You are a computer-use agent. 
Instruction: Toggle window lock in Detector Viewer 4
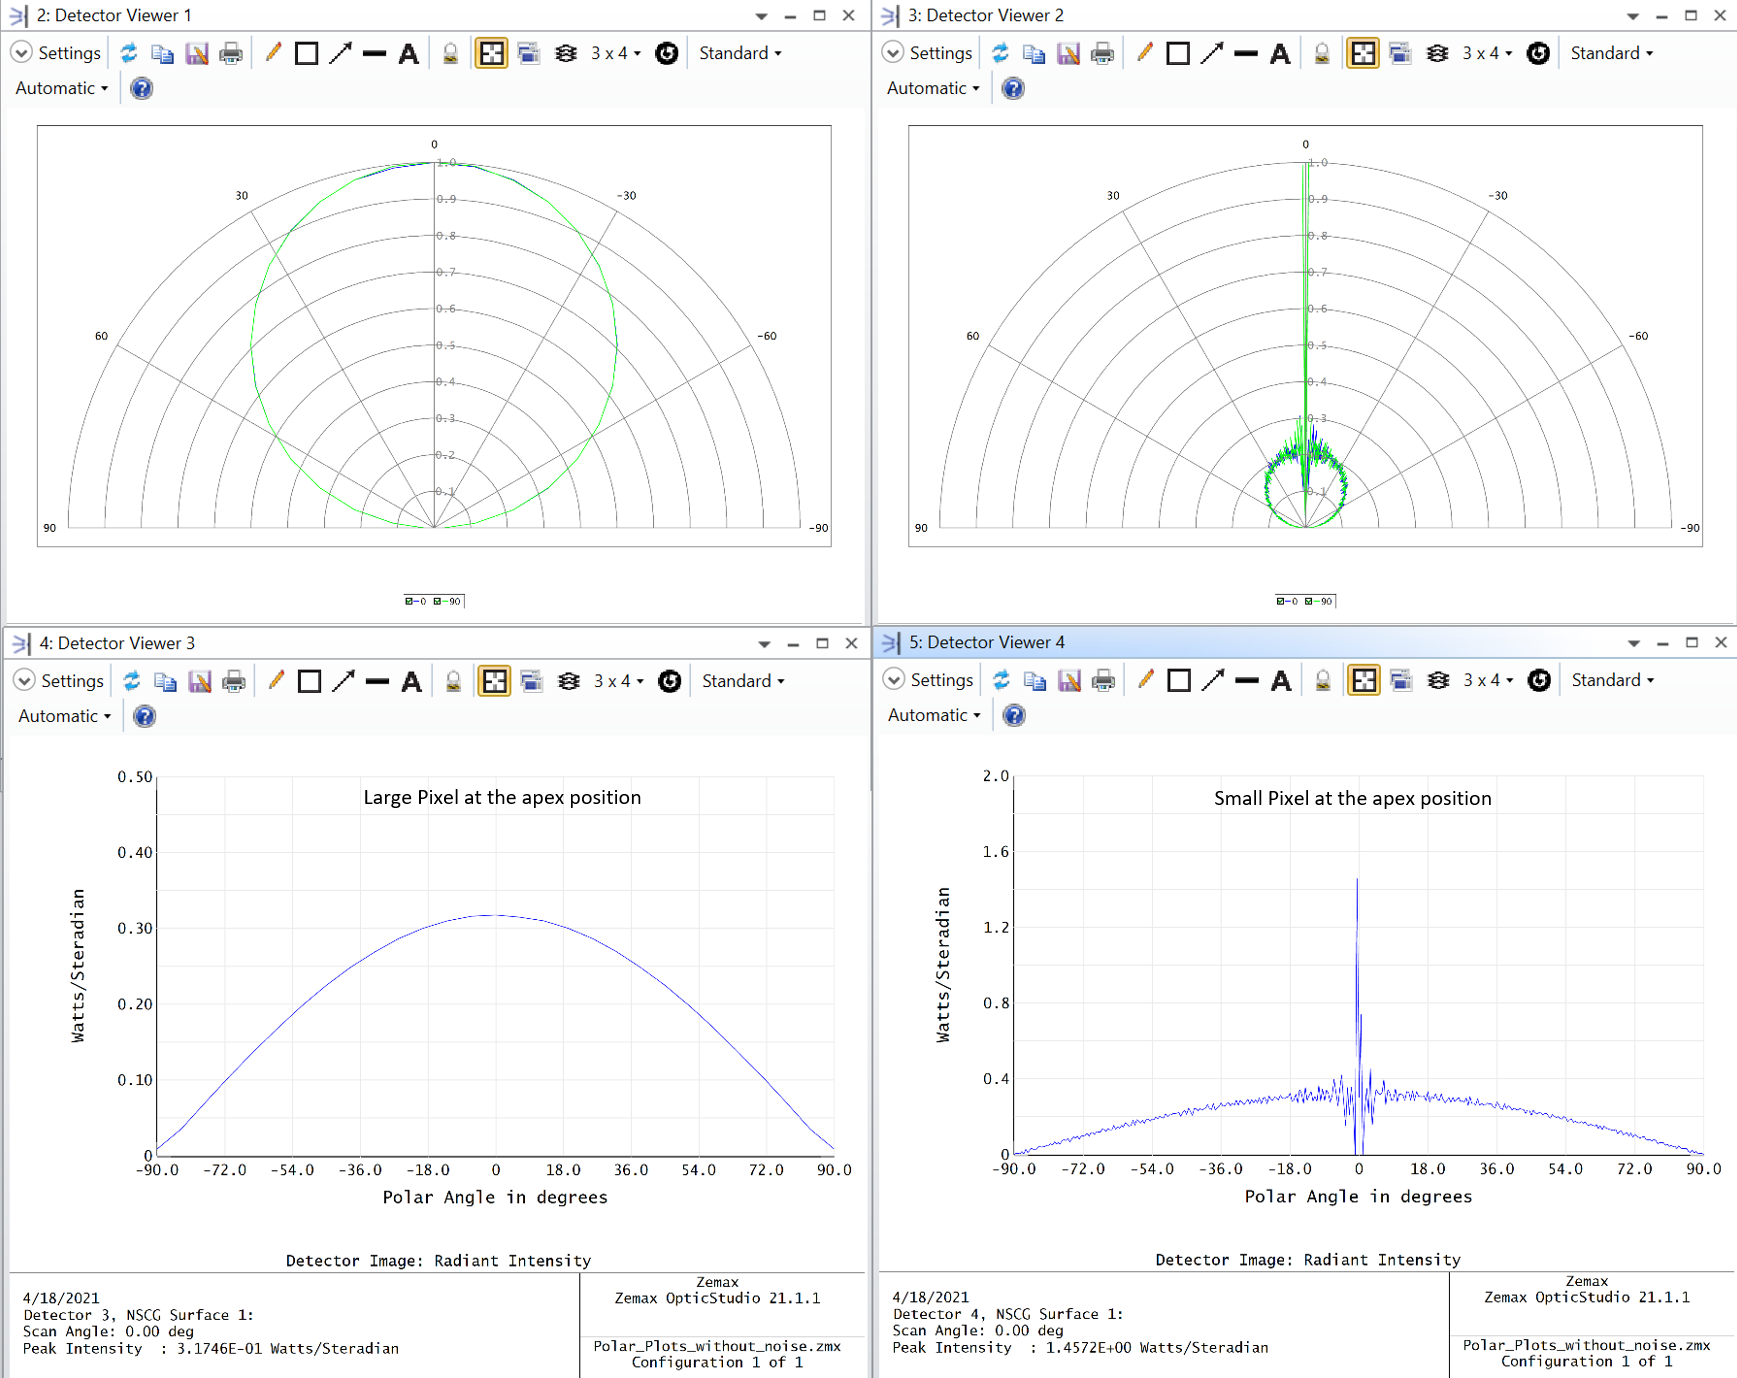pos(1323,680)
